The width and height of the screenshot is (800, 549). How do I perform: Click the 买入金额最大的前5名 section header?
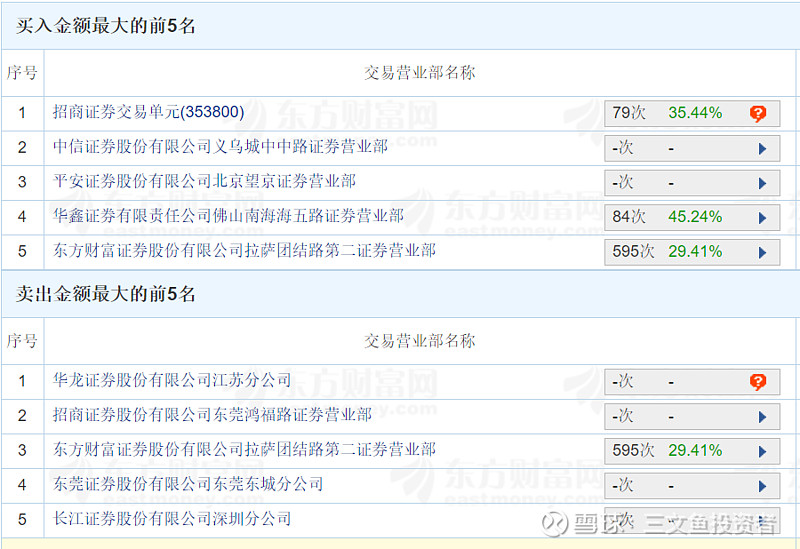[x=106, y=26]
